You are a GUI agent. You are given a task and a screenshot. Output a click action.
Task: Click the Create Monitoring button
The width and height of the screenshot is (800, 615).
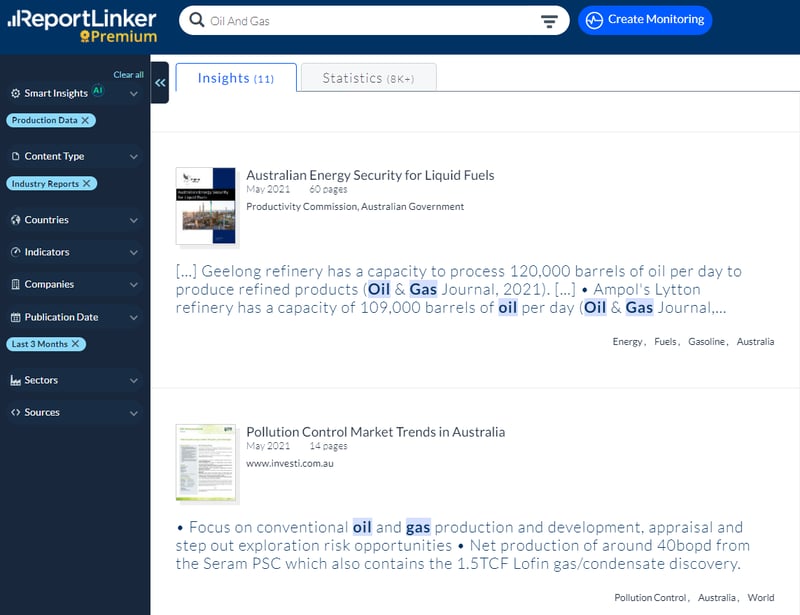click(645, 20)
